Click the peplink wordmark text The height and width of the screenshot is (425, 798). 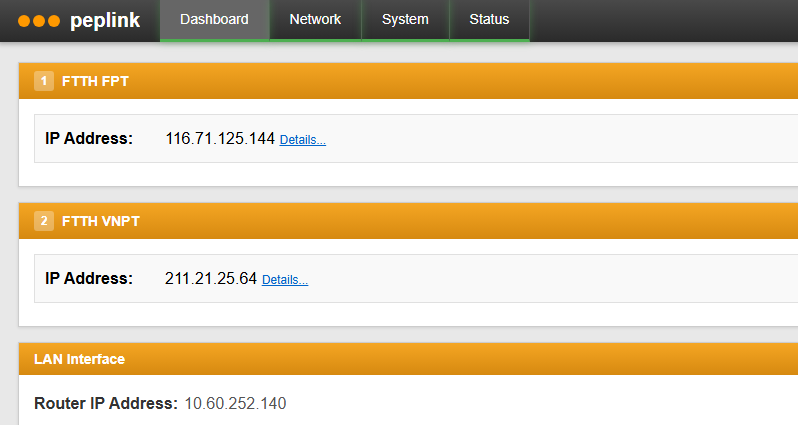105,21
